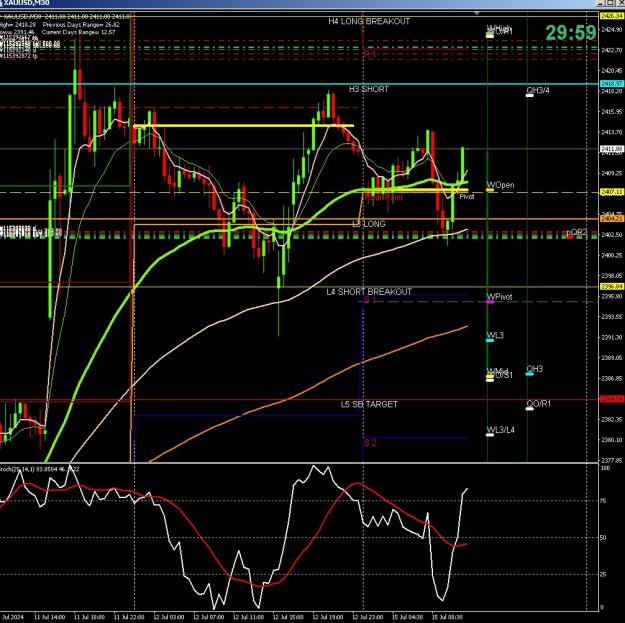Click the white 2411.00 current price tag

(611, 149)
